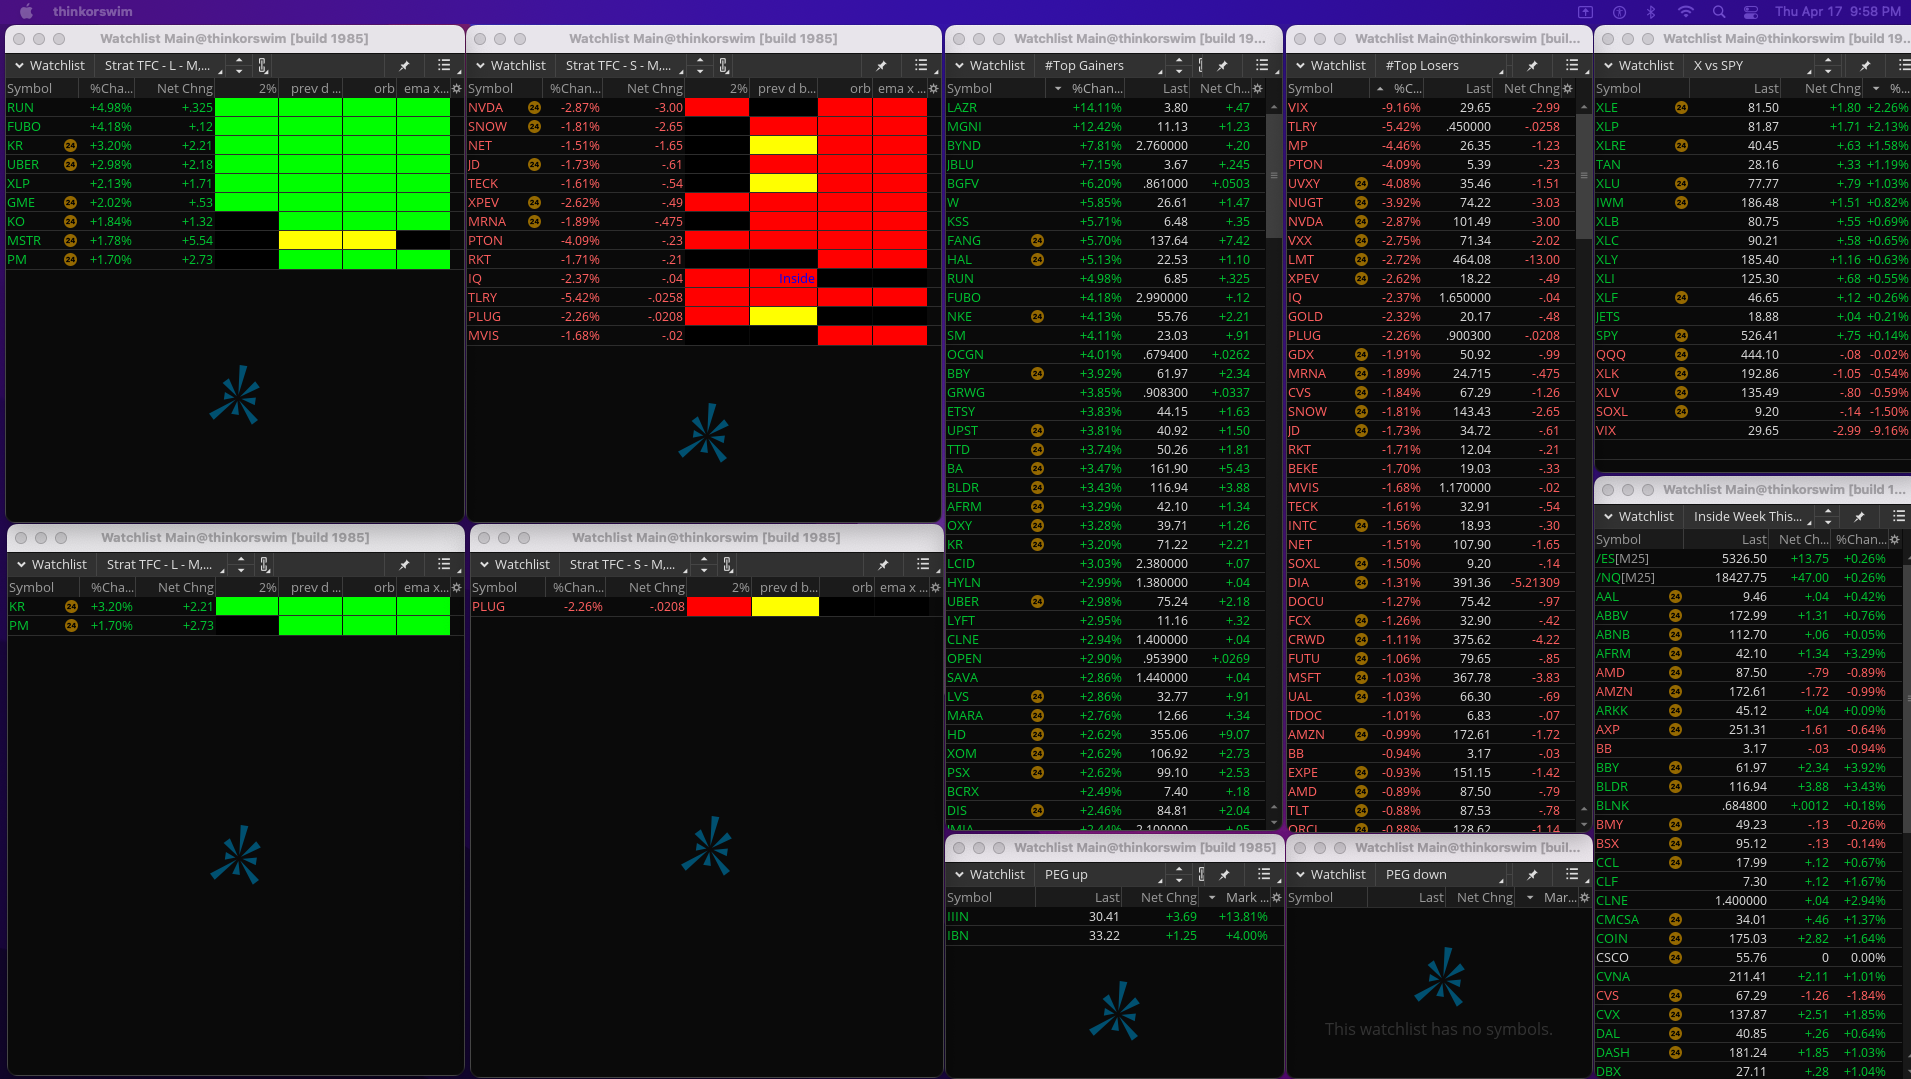The image size is (1911, 1079).
Task: Pin the #Top Gainers watchlist gadget
Action: (1222, 66)
